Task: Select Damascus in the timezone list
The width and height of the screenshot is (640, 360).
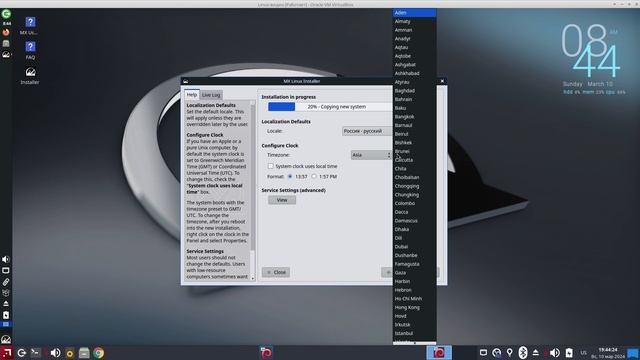Action: tap(414, 220)
